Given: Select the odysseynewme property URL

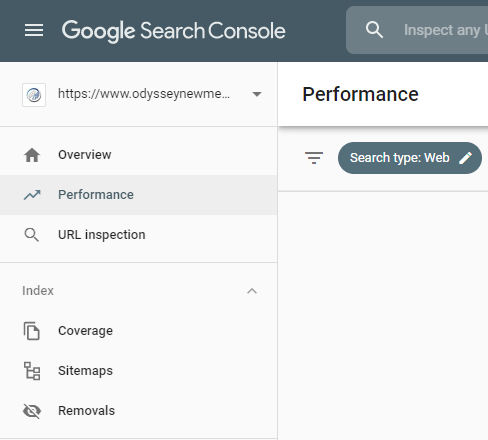Looking at the screenshot, I should click(x=144, y=94).
